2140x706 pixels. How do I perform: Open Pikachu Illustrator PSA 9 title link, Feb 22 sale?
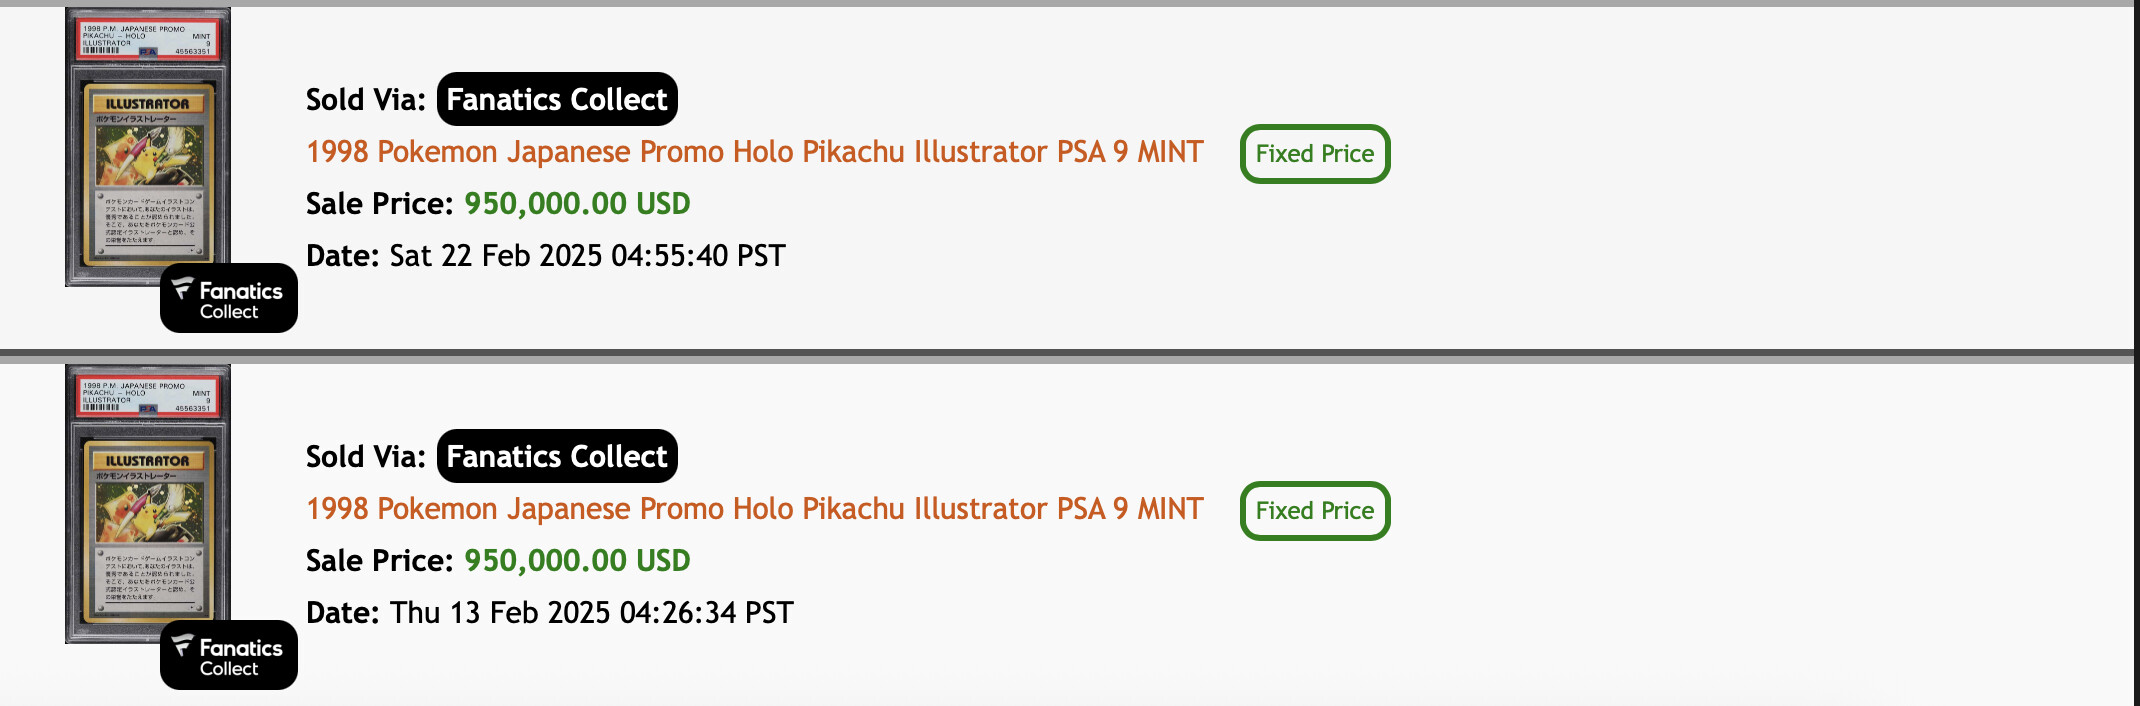click(754, 152)
